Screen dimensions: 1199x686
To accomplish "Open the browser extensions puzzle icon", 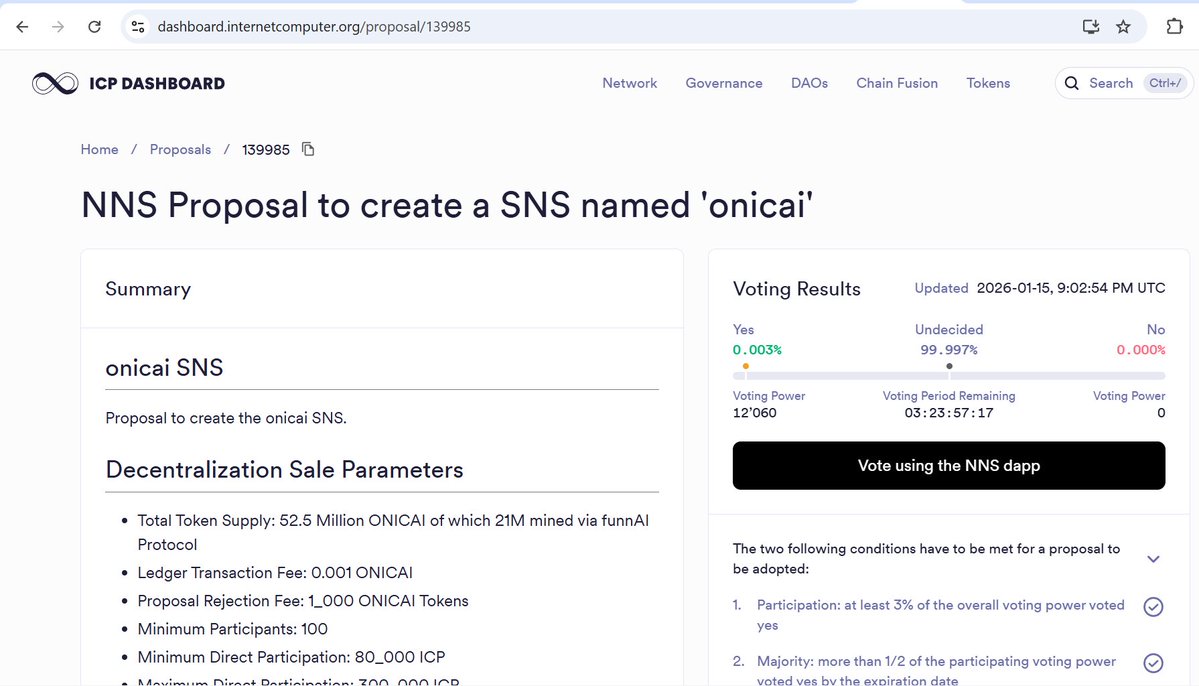I will [x=1175, y=27].
